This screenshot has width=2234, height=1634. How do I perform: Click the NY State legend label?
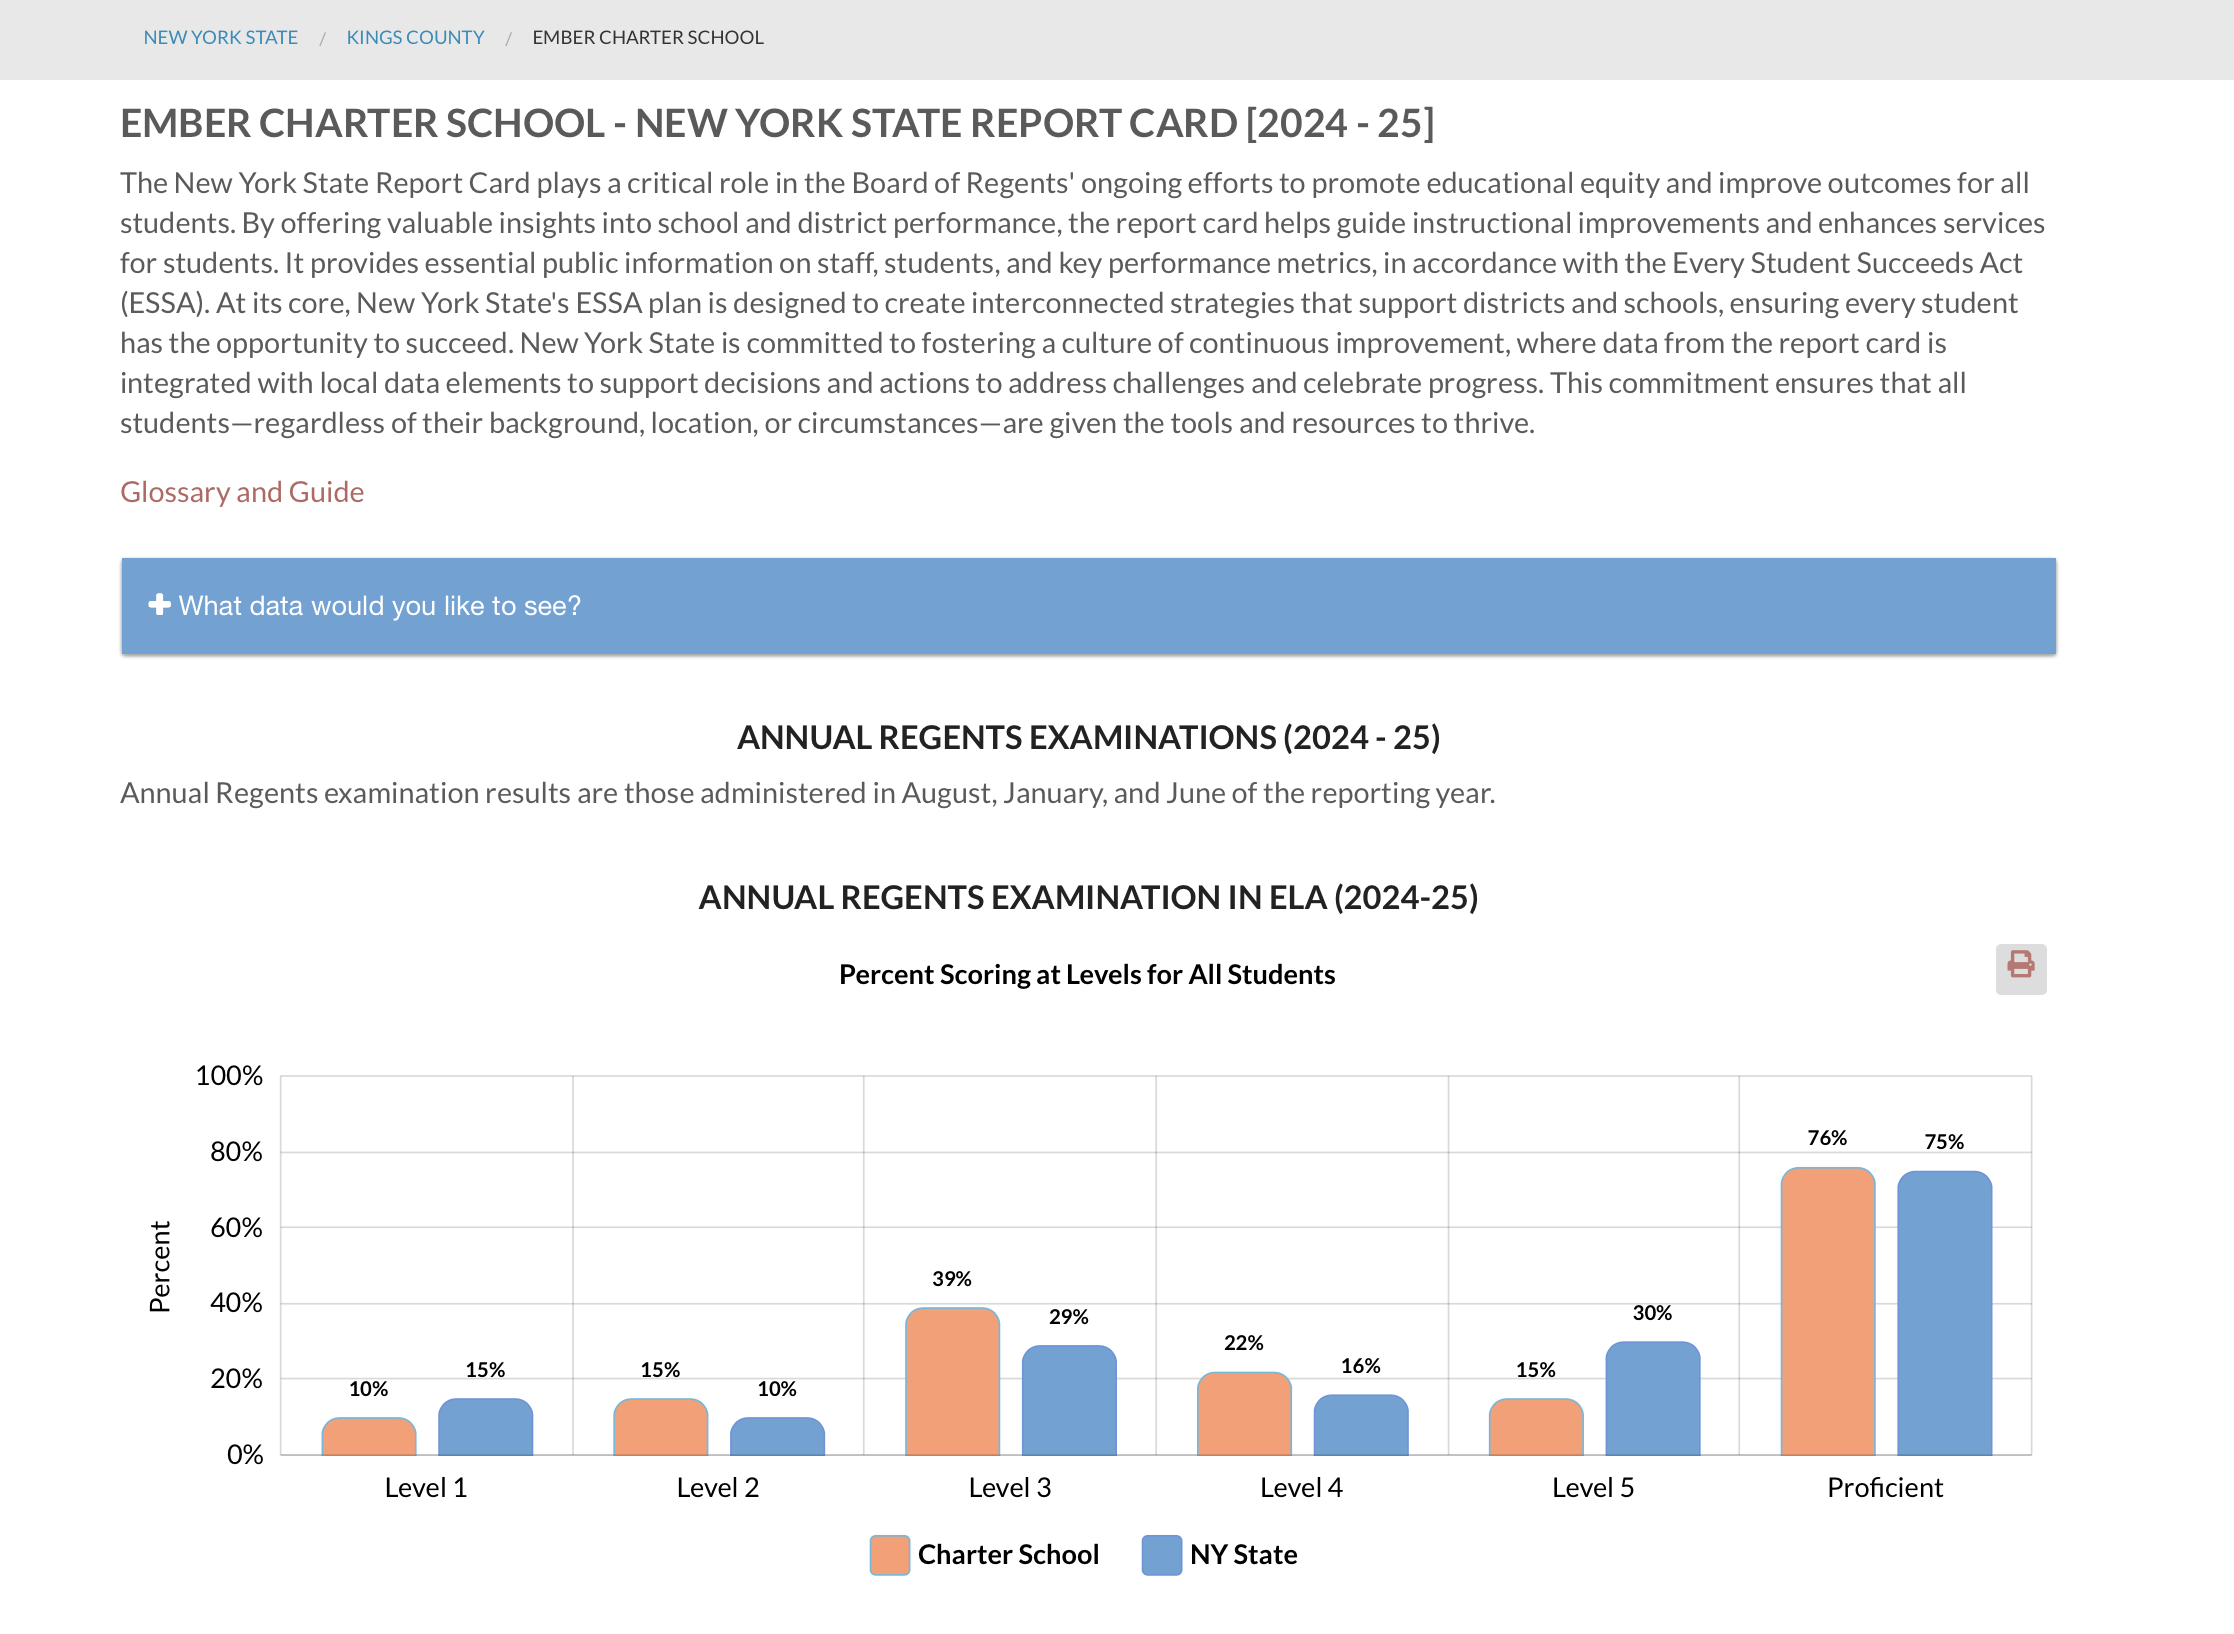1243,1555
